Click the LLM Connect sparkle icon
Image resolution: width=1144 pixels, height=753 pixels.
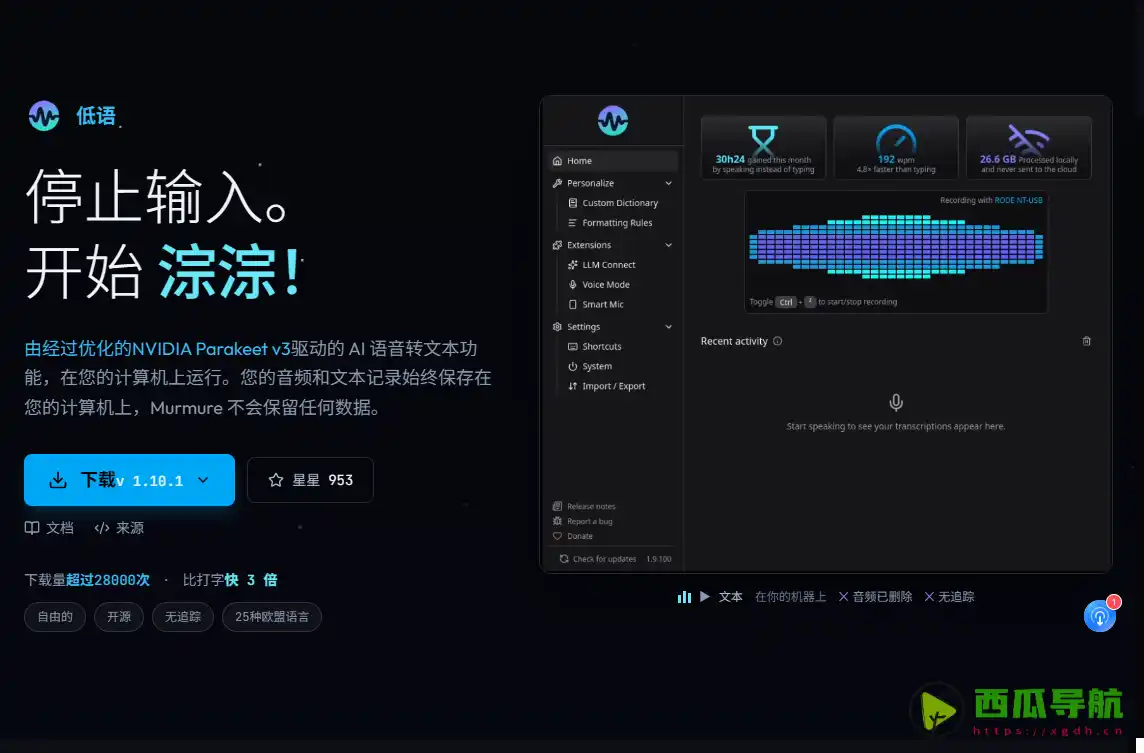coord(573,265)
